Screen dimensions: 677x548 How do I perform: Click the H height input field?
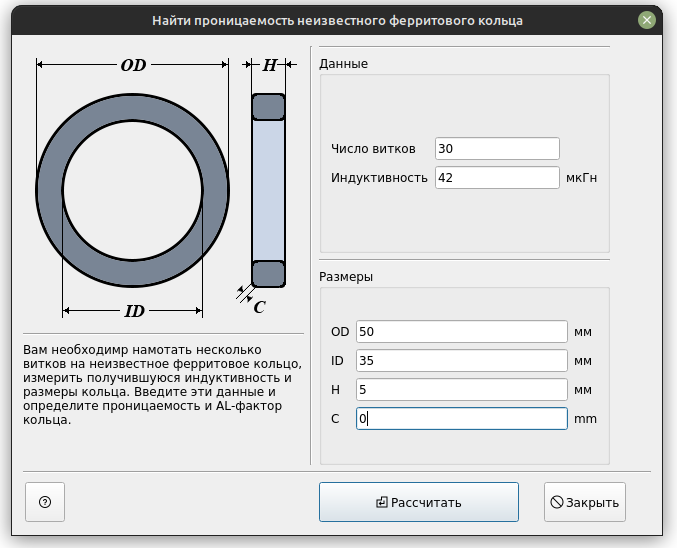pos(462,390)
